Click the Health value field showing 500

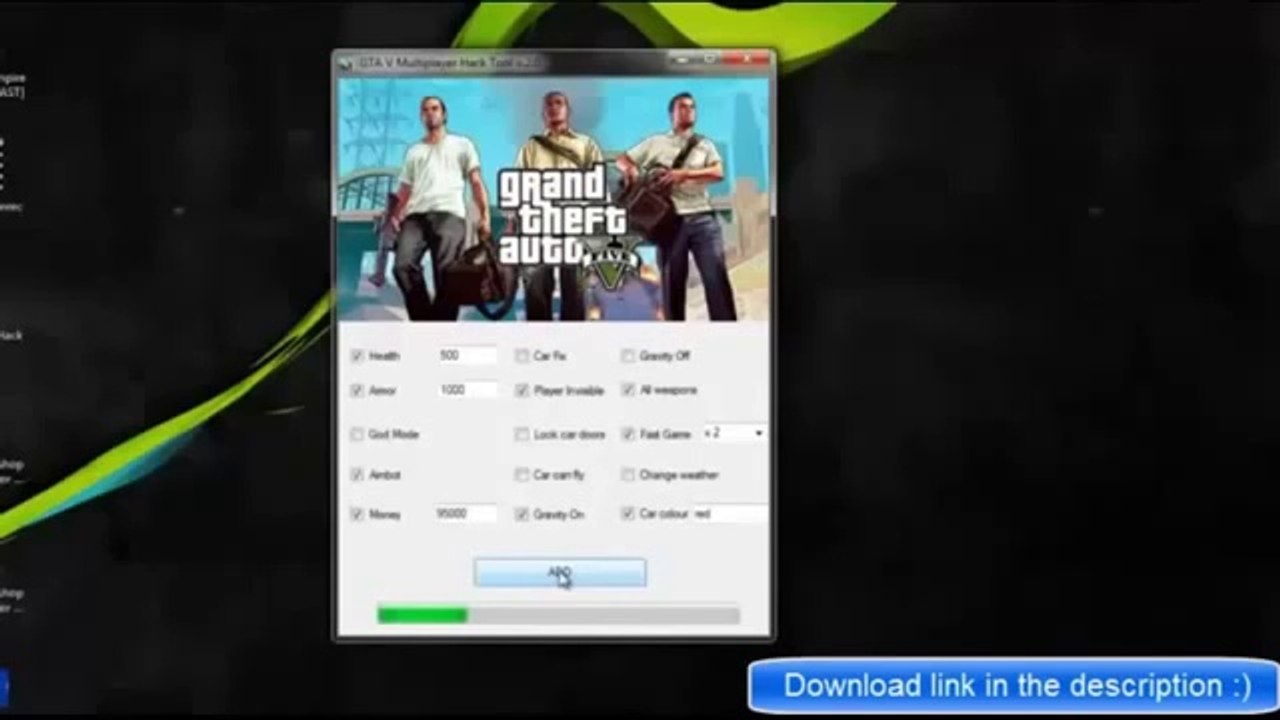(466, 355)
